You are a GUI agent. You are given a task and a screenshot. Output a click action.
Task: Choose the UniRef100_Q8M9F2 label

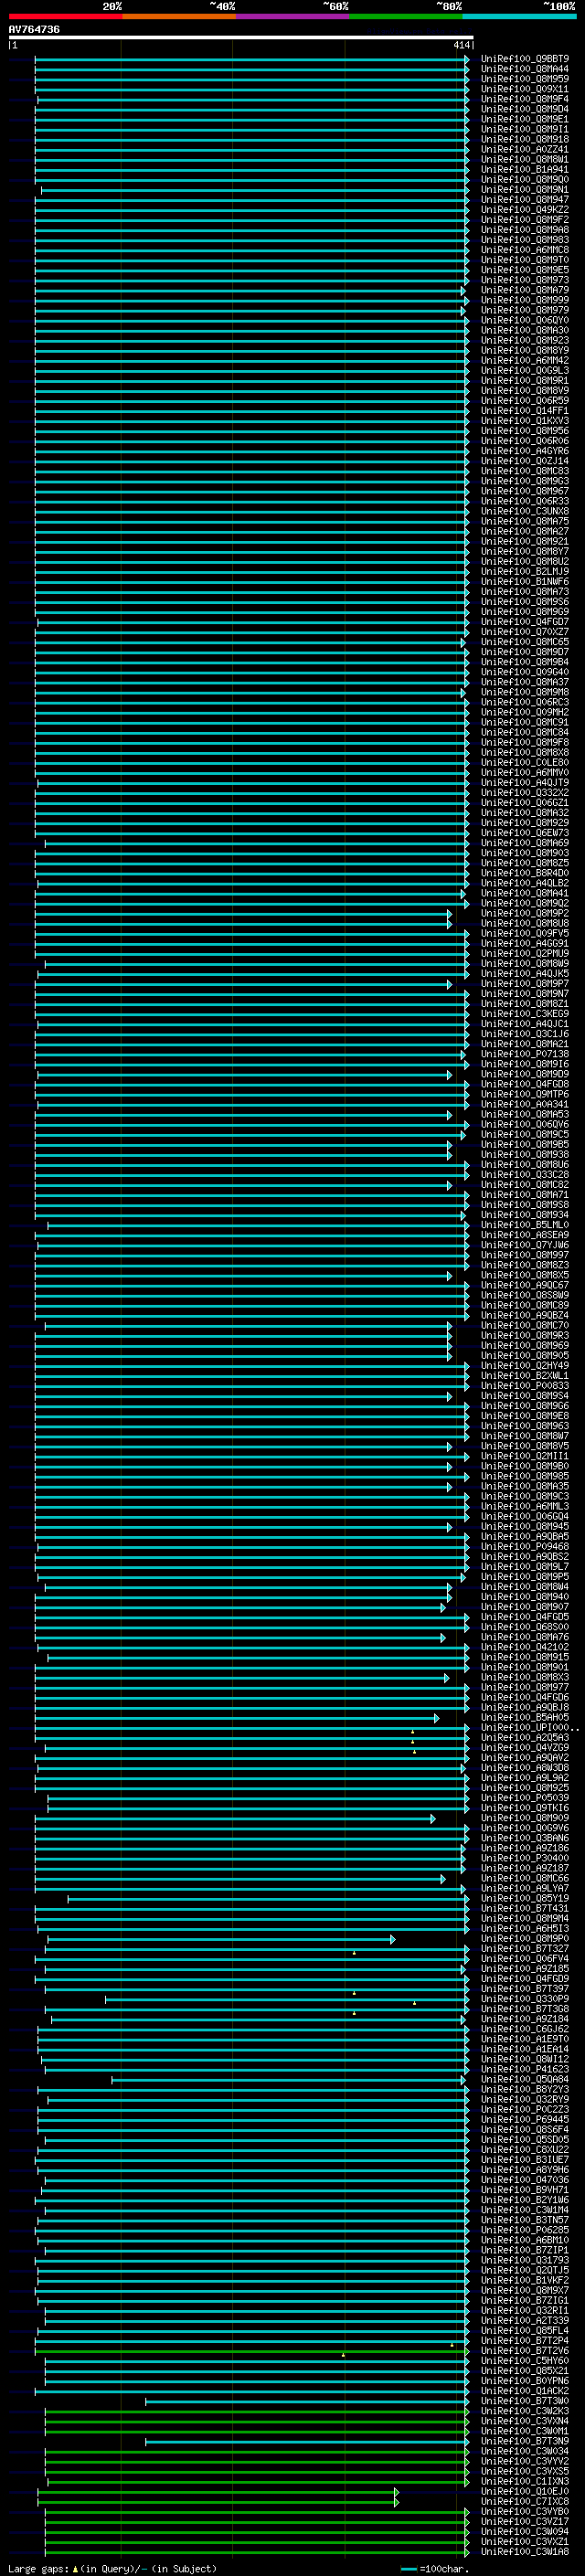click(x=525, y=219)
